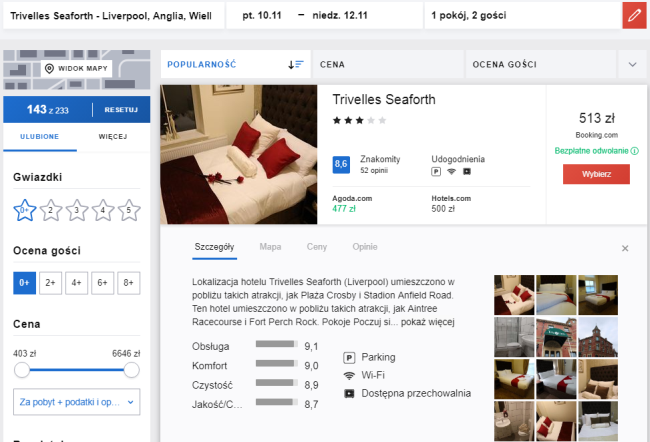This screenshot has width=650, height=442.
Task: Click the right handle of price slider
Action: [131, 370]
